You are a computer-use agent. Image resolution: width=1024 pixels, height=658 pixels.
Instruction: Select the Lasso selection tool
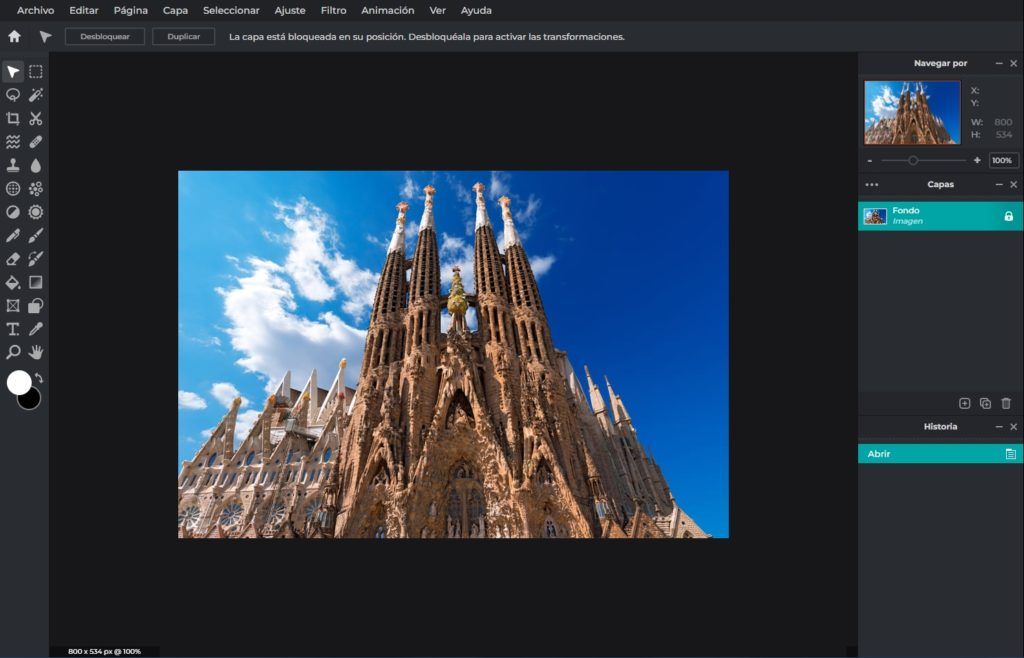(x=13, y=95)
